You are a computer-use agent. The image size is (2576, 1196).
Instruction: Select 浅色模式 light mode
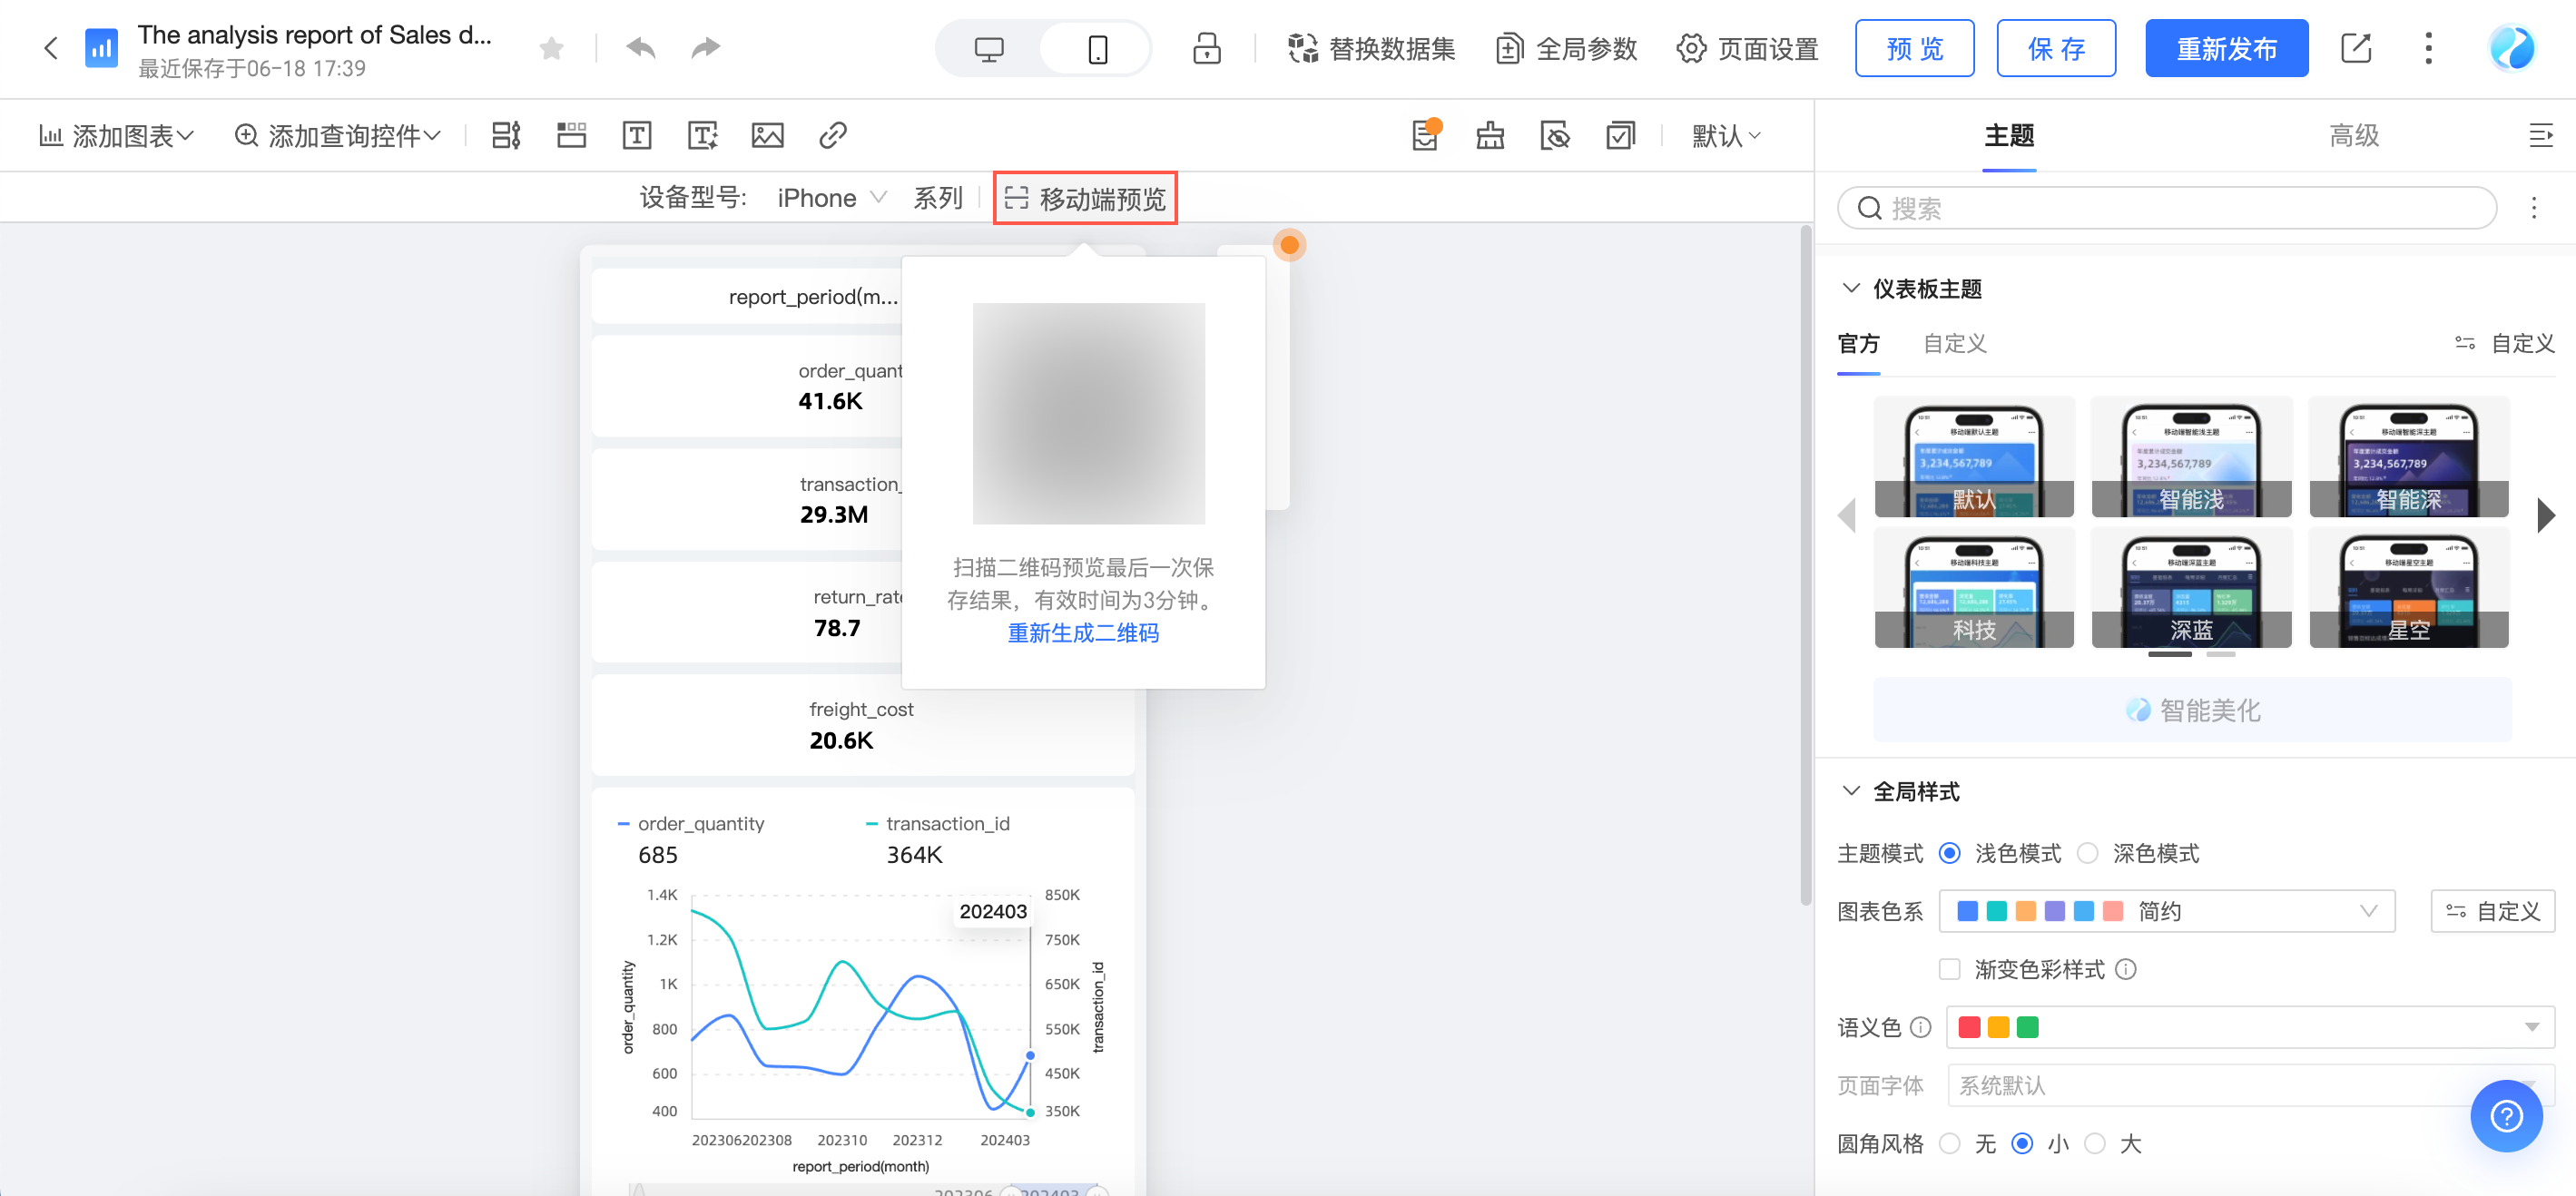click(x=1949, y=853)
